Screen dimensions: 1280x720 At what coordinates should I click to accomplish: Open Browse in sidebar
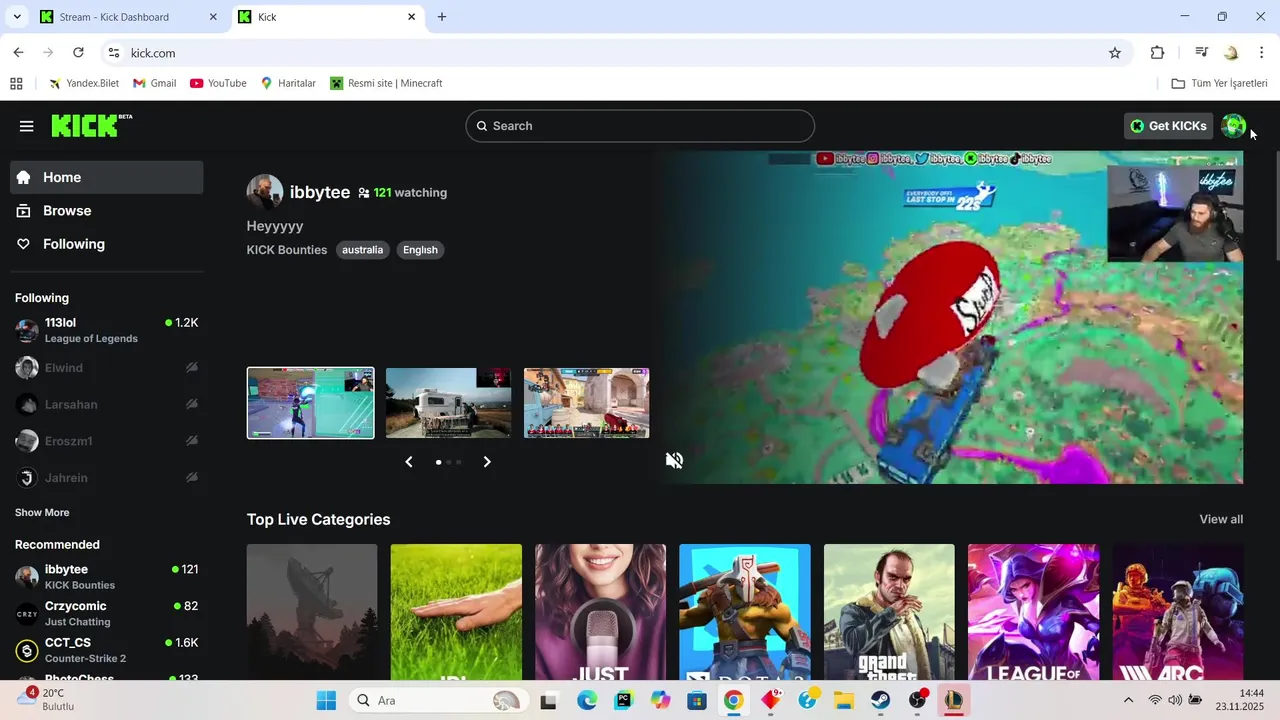(107, 211)
